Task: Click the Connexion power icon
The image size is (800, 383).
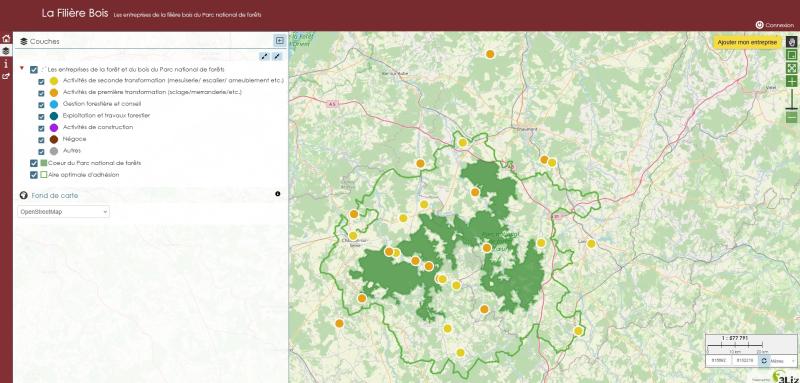Action: (759, 24)
